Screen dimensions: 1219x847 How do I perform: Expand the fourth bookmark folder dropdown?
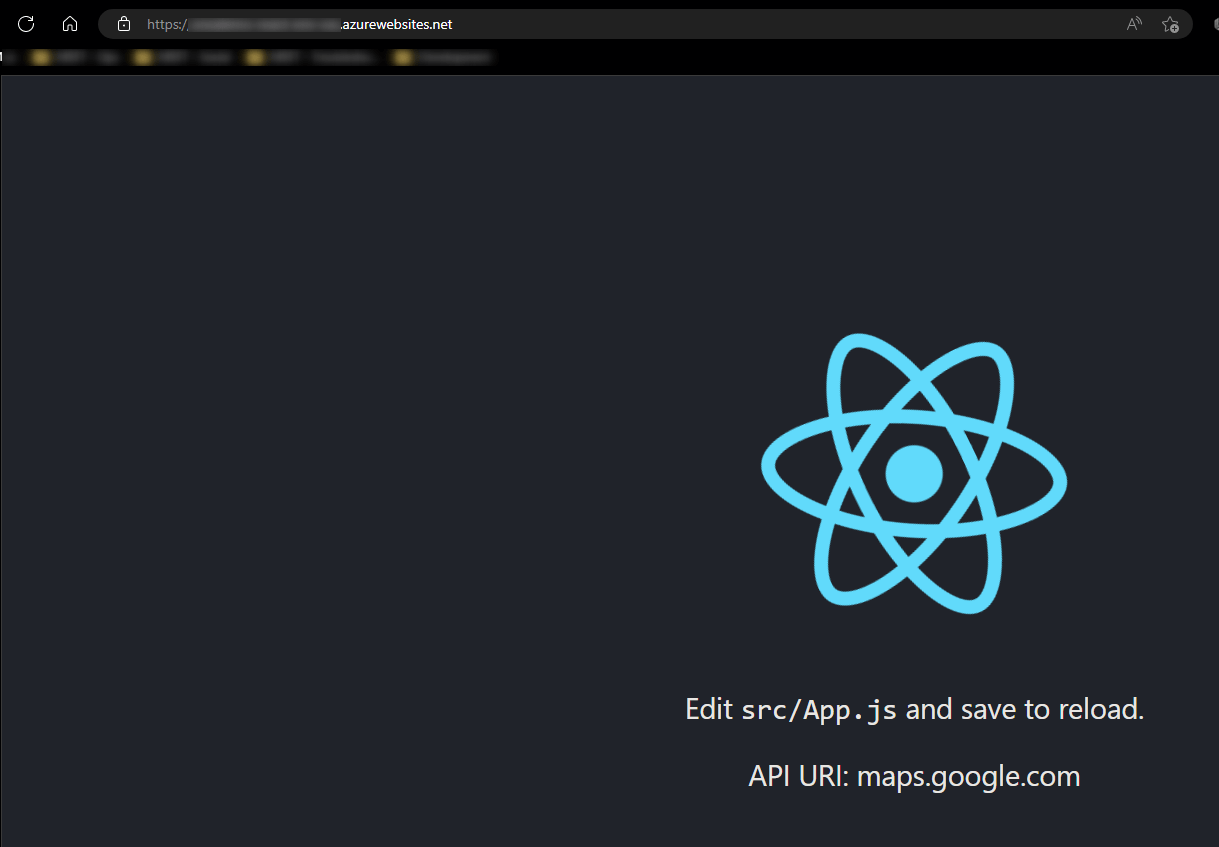[402, 57]
